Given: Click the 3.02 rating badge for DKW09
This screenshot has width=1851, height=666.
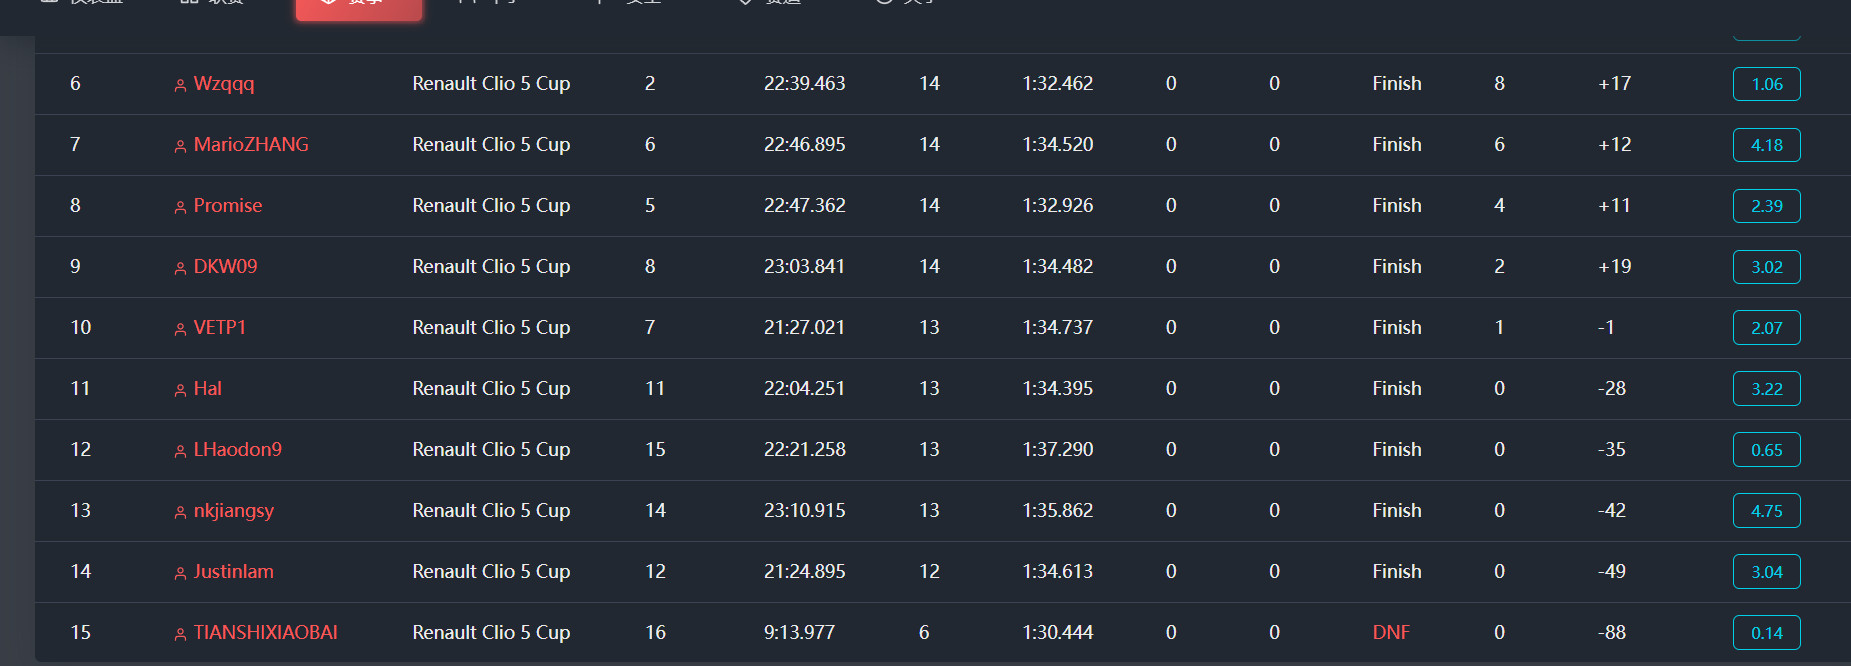Looking at the screenshot, I should tap(1766, 267).
